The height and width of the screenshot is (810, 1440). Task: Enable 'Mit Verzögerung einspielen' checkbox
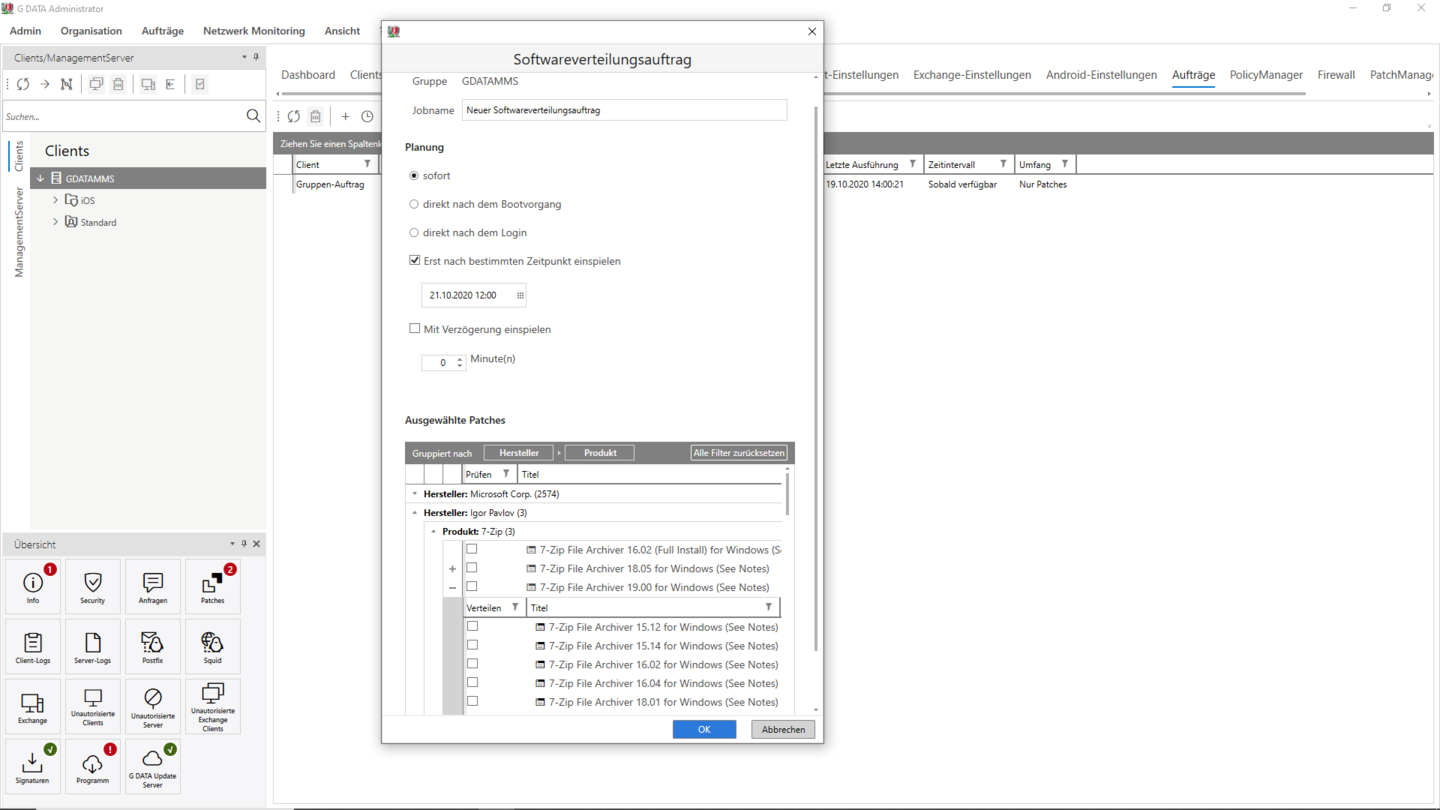tap(414, 328)
